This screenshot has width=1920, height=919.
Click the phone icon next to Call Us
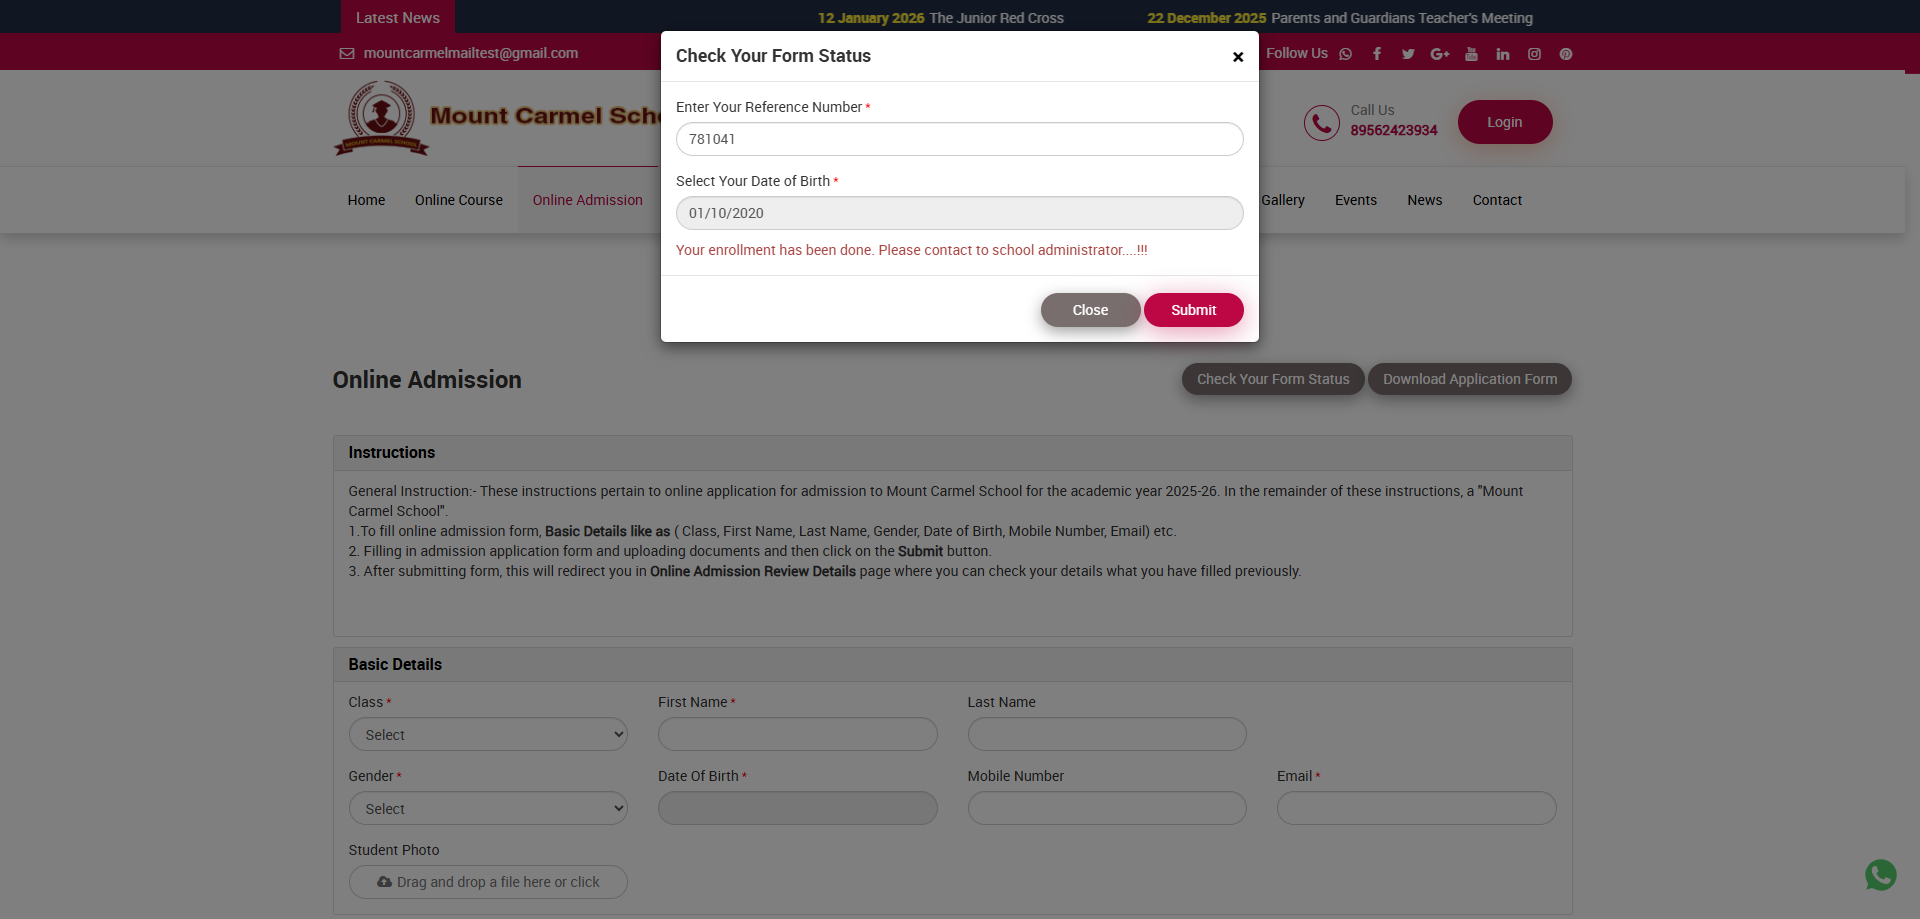pos(1322,122)
